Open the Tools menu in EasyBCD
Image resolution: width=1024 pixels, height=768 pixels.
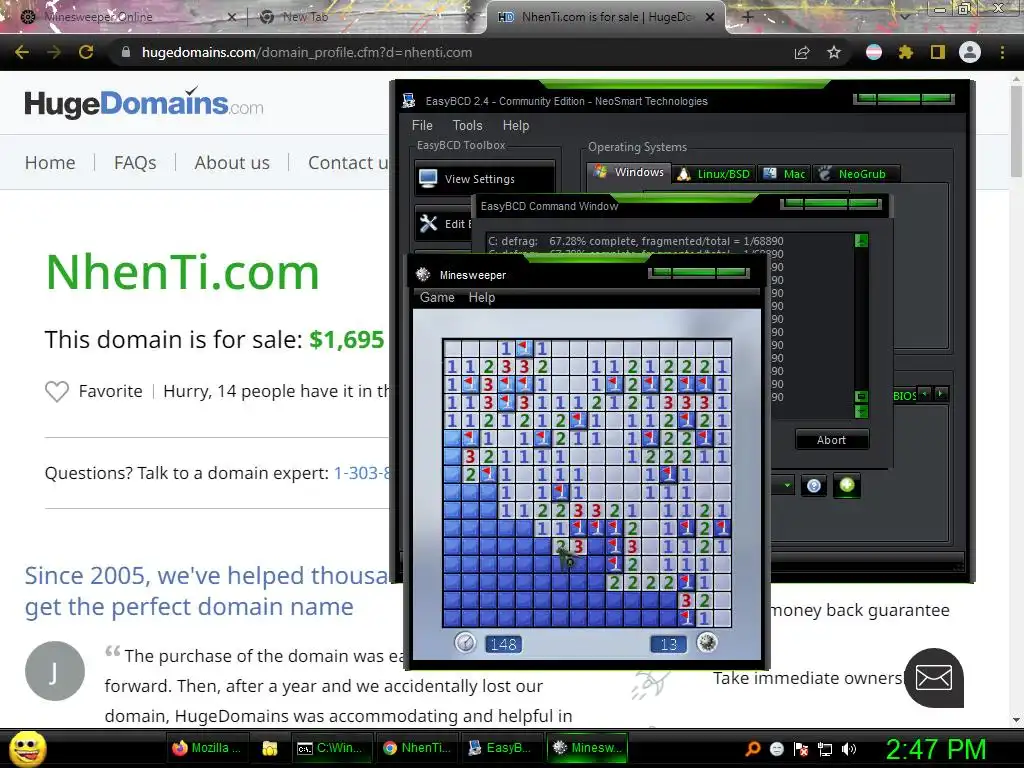pos(468,125)
